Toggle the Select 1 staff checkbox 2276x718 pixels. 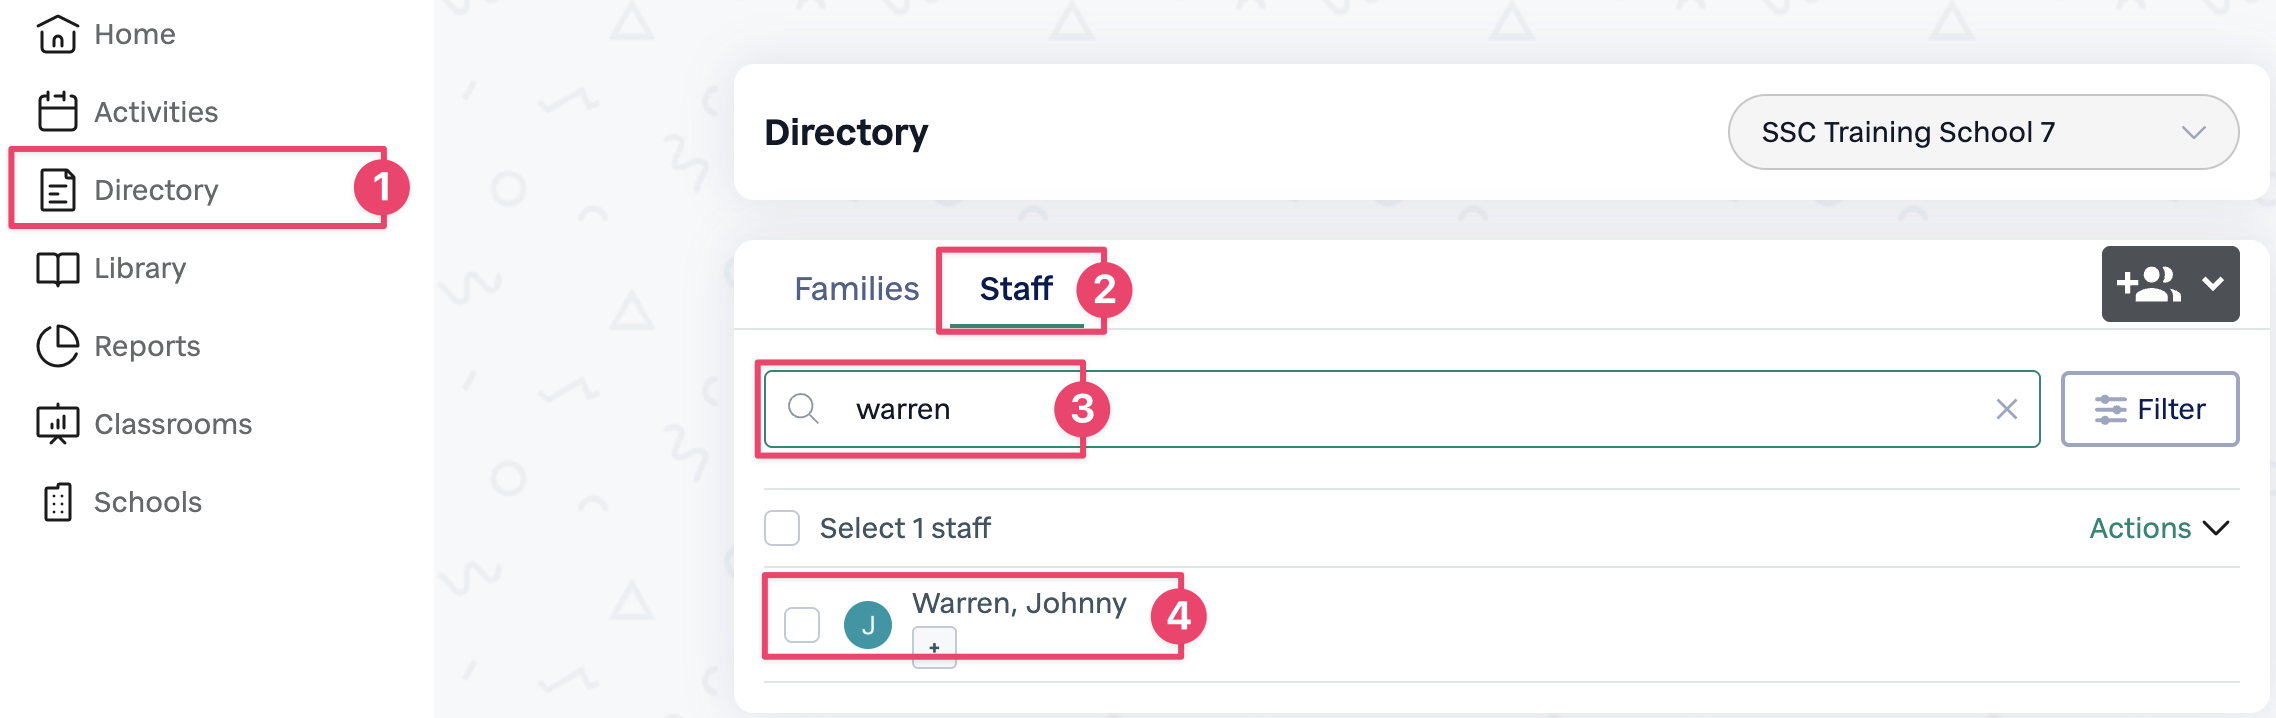(782, 528)
